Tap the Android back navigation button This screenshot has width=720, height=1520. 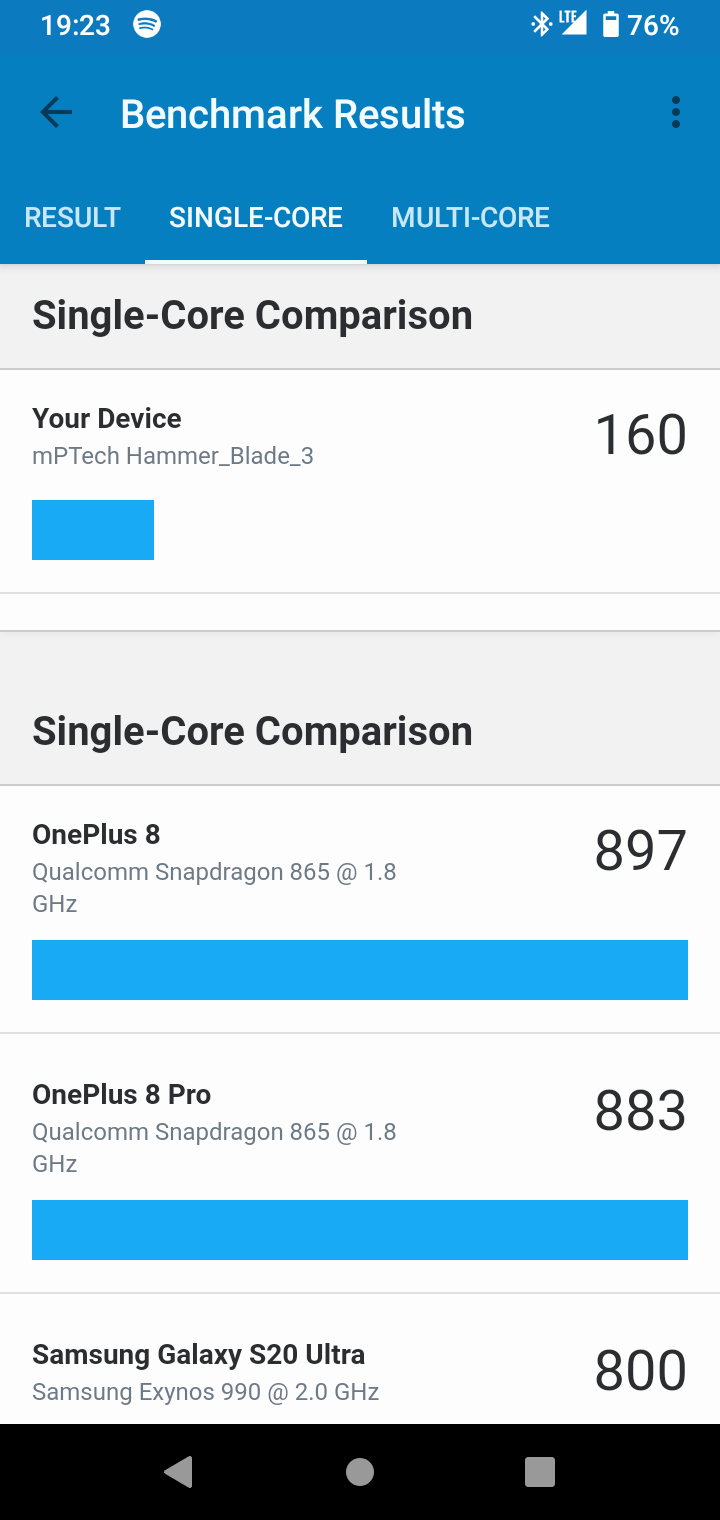tap(178, 1471)
